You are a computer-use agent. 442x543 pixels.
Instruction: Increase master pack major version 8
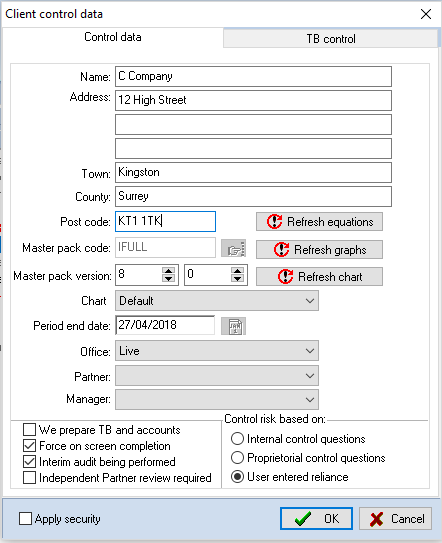click(x=169, y=271)
